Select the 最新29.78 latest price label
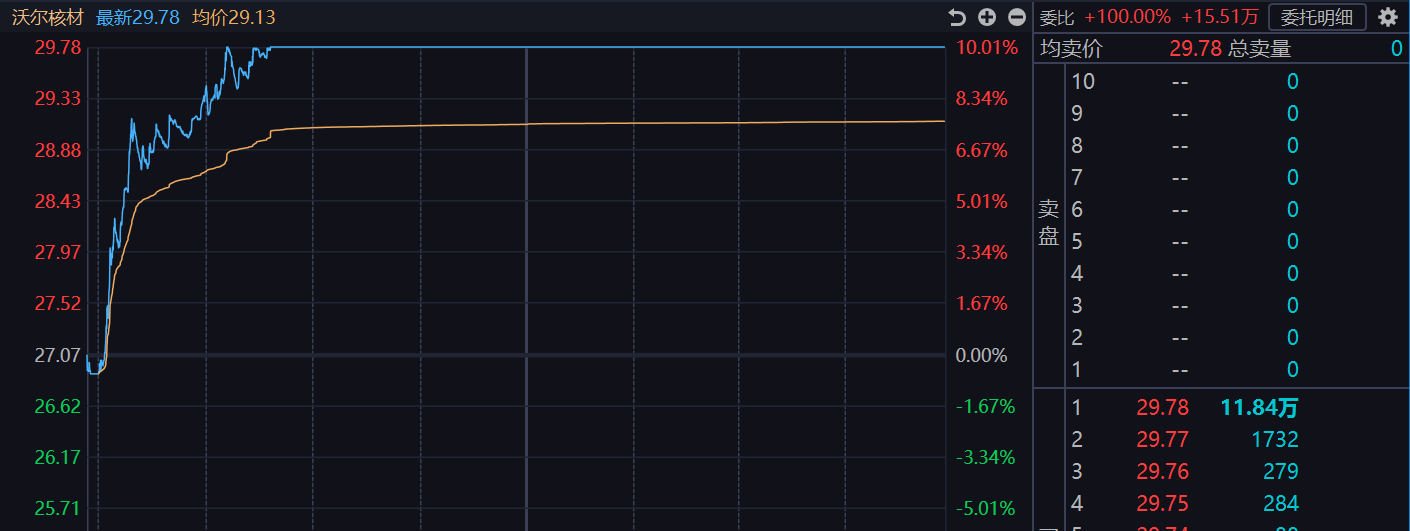Image resolution: width=1410 pixels, height=531 pixels. [x=137, y=17]
